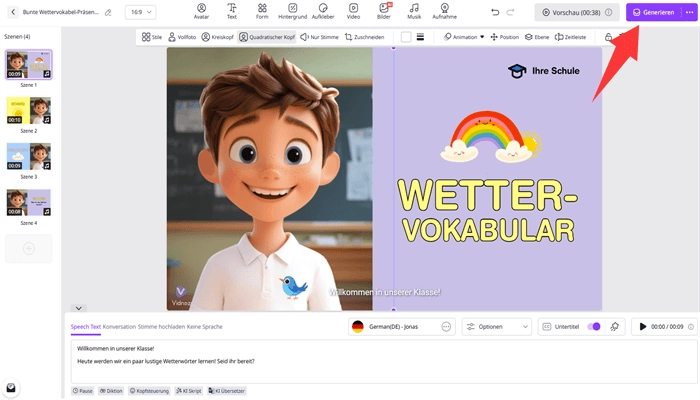Open voice options ellipsis icon
Image resolution: width=700 pixels, height=400 pixels.
pyautogui.click(x=446, y=327)
